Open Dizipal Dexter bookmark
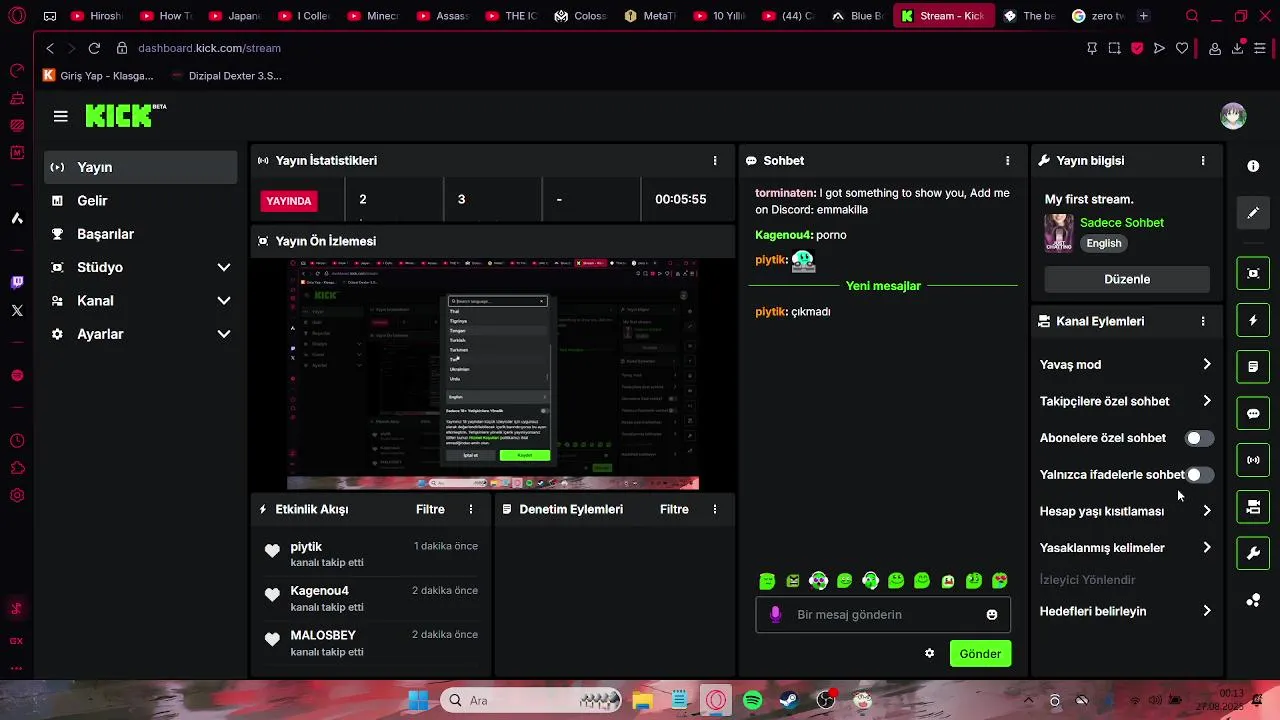 tap(227, 76)
